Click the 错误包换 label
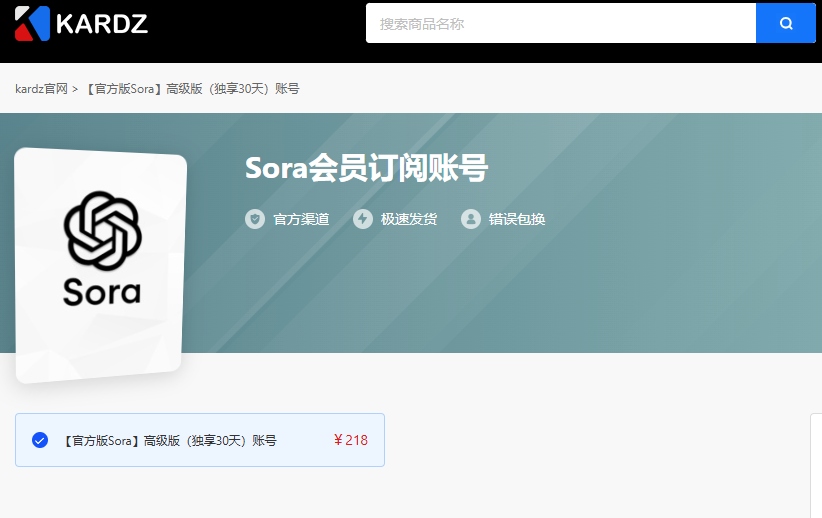Viewport: 822px width, 518px height. pos(517,219)
